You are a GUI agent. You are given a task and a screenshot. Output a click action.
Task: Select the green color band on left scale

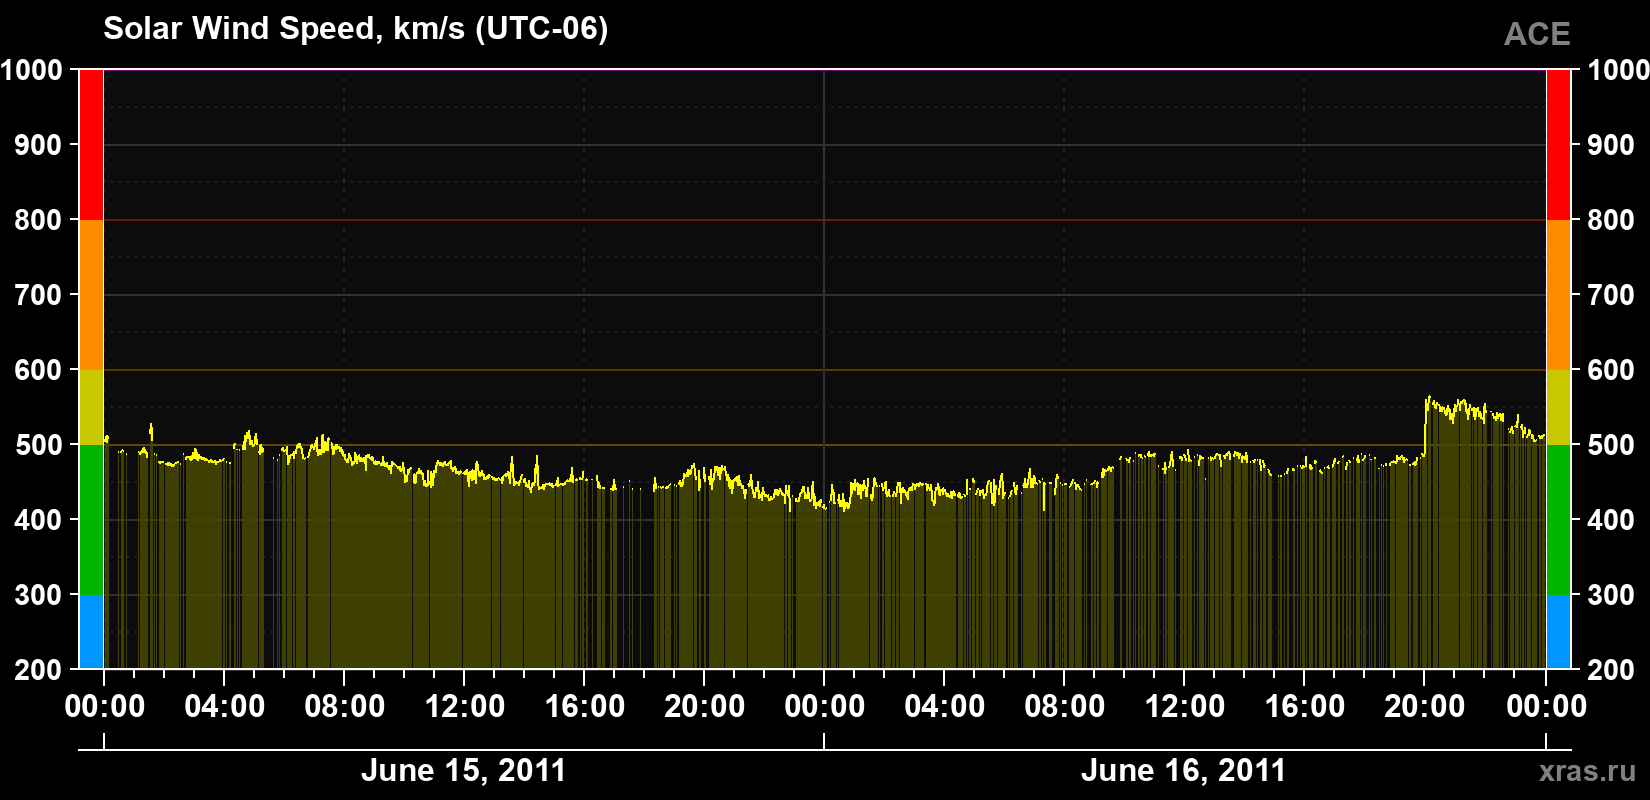pyautogui.click(x=91, y=520)
